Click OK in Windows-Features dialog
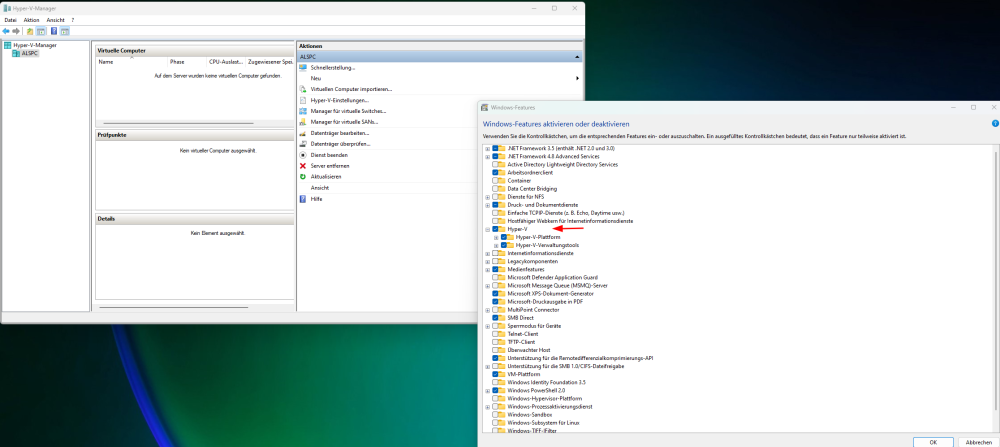Screen dimensions: 1000x447 (x=933, y=442)
